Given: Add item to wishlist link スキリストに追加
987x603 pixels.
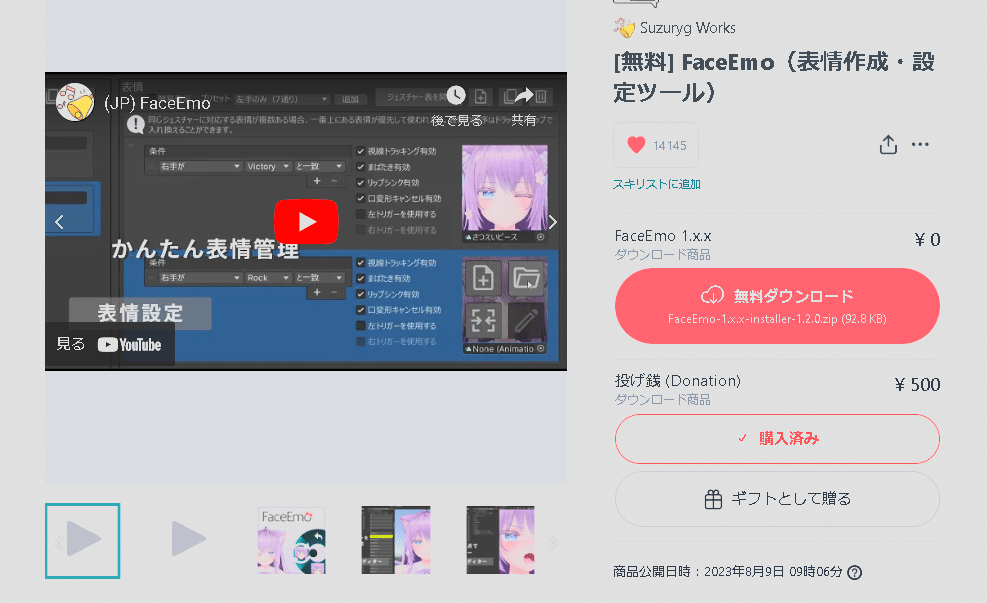Looking at the screenshot, I should [x=657, y=184].
